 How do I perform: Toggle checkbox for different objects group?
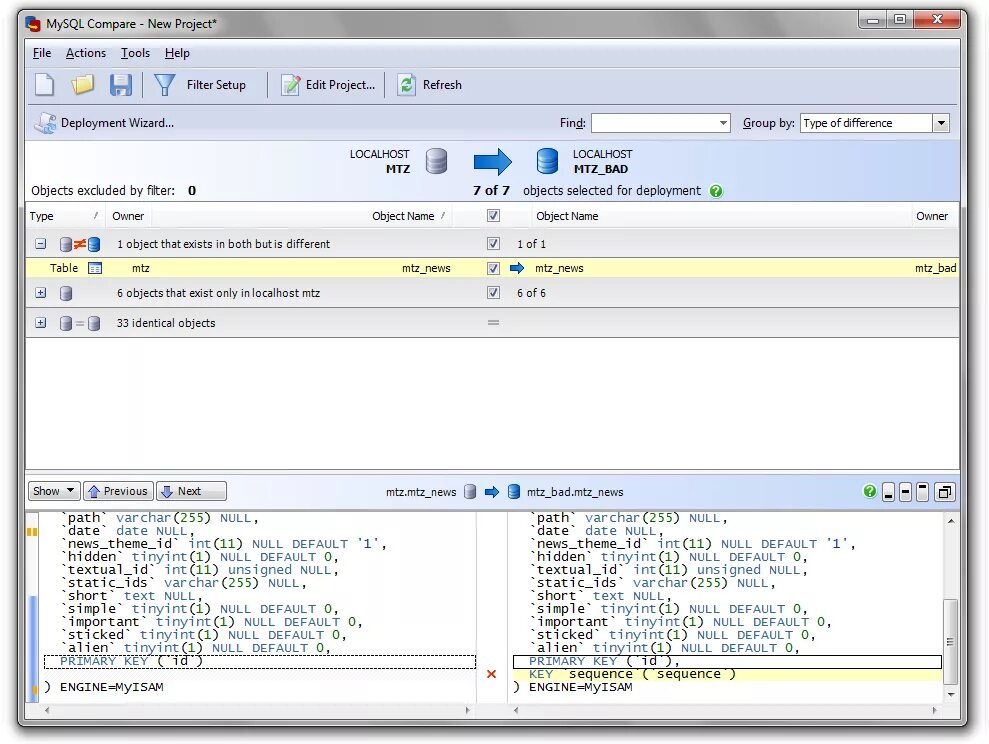point(493,243)
